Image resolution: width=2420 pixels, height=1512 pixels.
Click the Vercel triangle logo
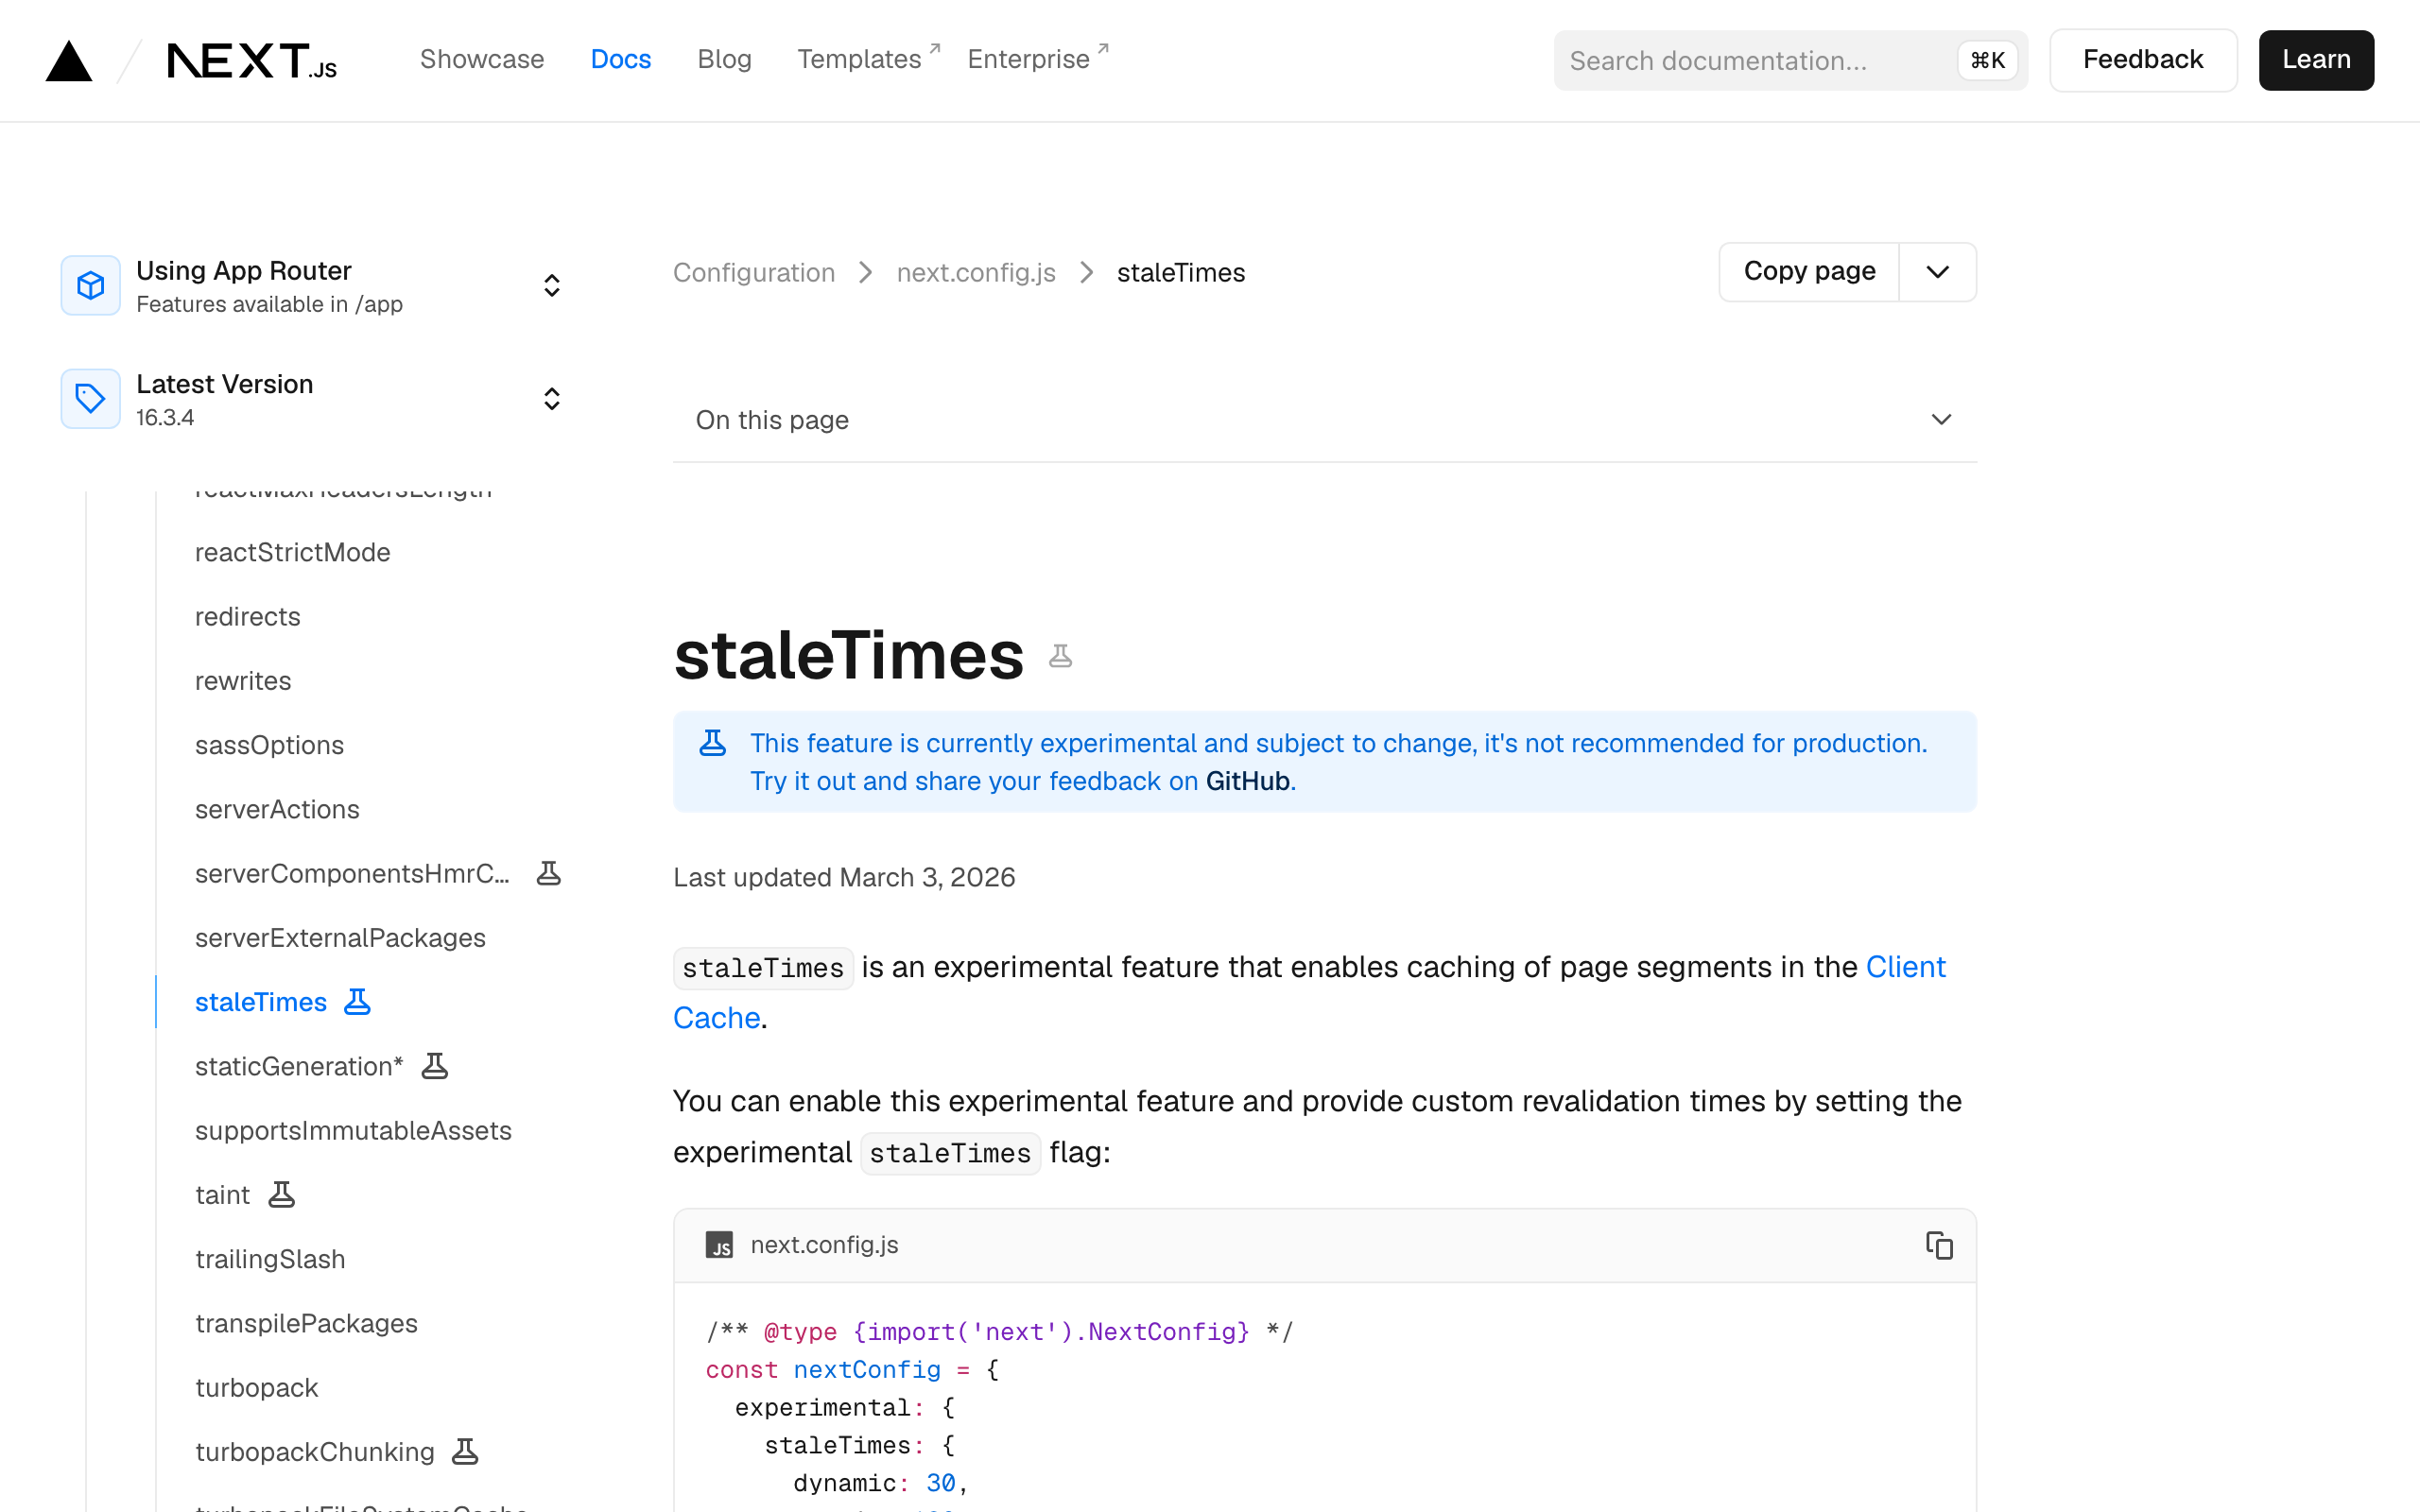pyautogui.click(x=69, y=61)
